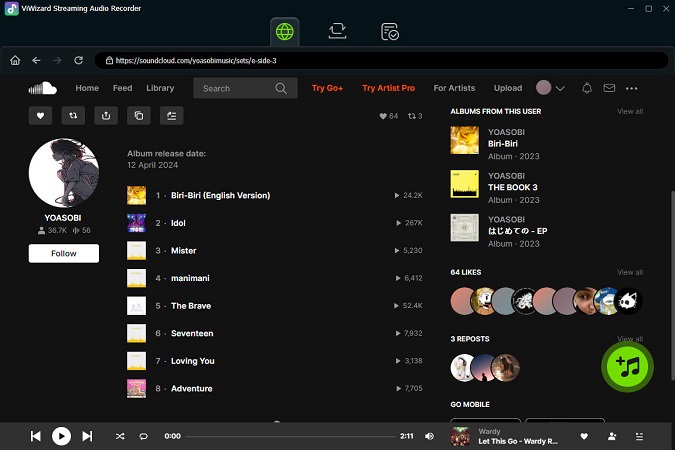Open the Feed menu item
Image resolution: width=675 pixels, height=450 pixels.
(x=122, y=88)
